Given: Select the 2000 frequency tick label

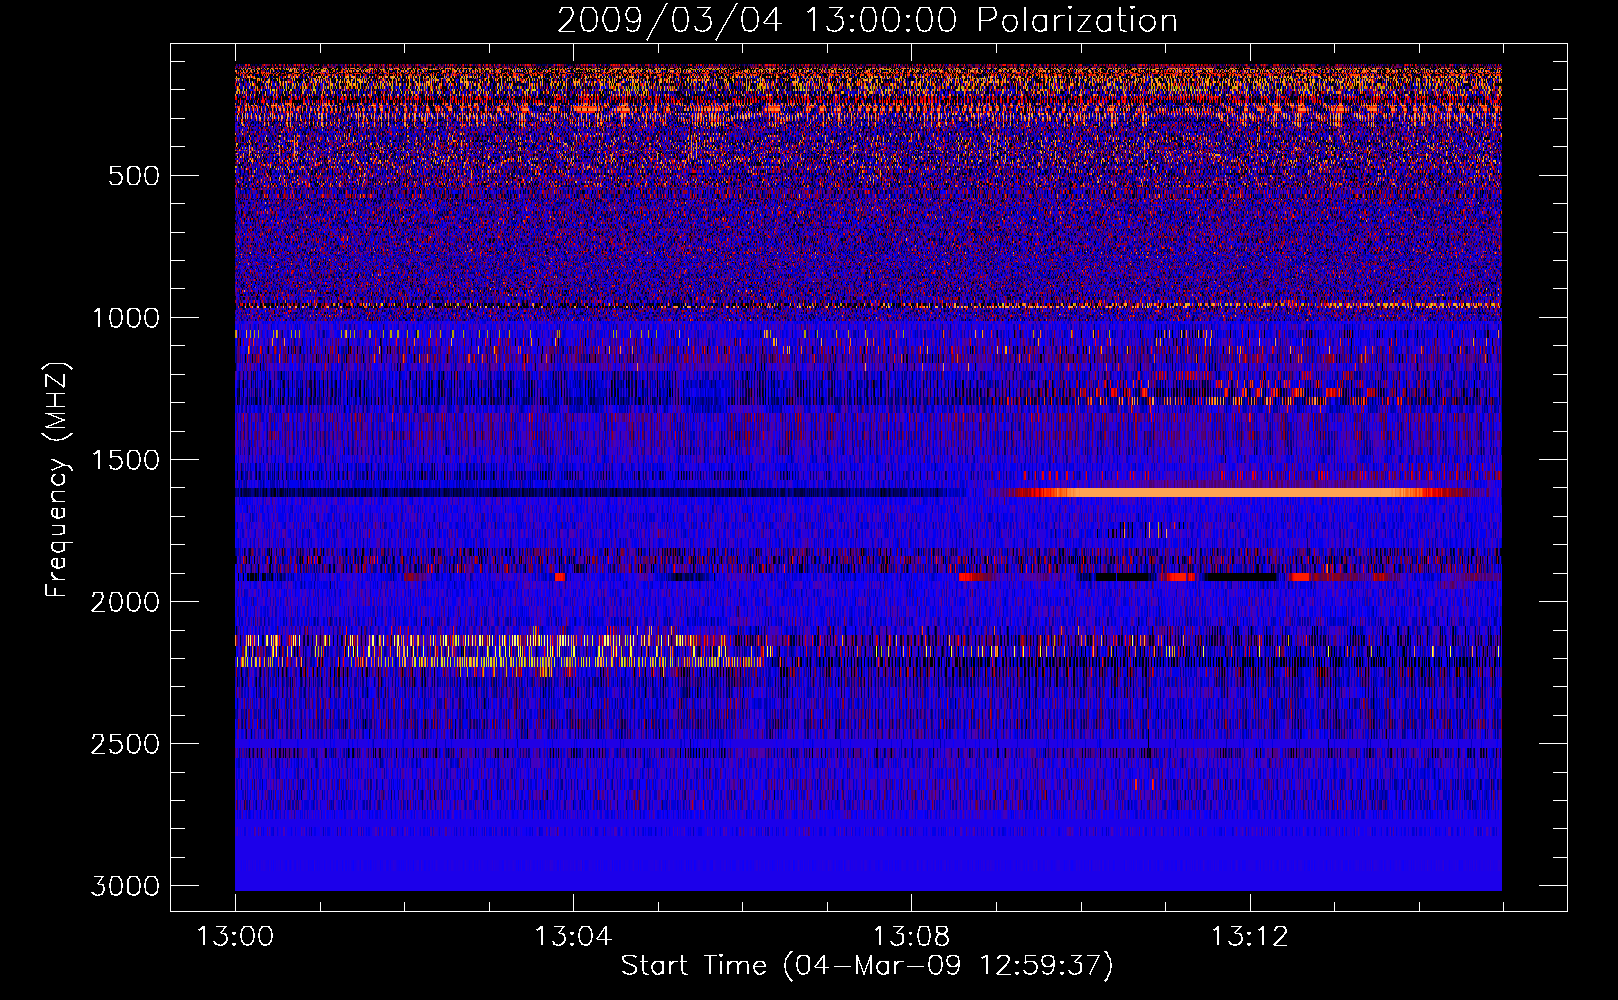Looking at the screenshot, I should click(125, 602).
